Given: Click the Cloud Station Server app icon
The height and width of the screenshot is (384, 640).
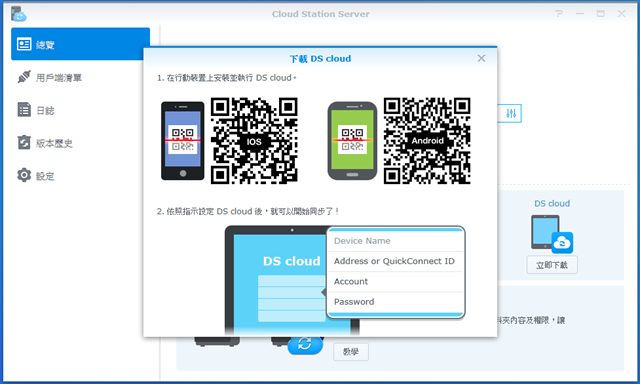Looking at the screenshot, I should pyautogui.click(x=18, y=14).
